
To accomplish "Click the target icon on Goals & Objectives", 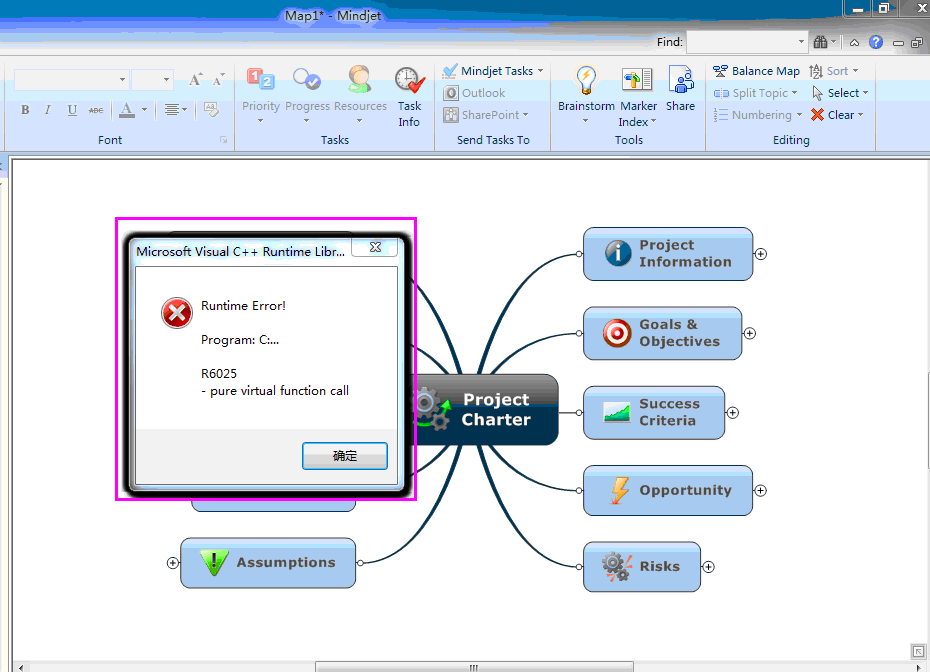I will pos(617,333).
